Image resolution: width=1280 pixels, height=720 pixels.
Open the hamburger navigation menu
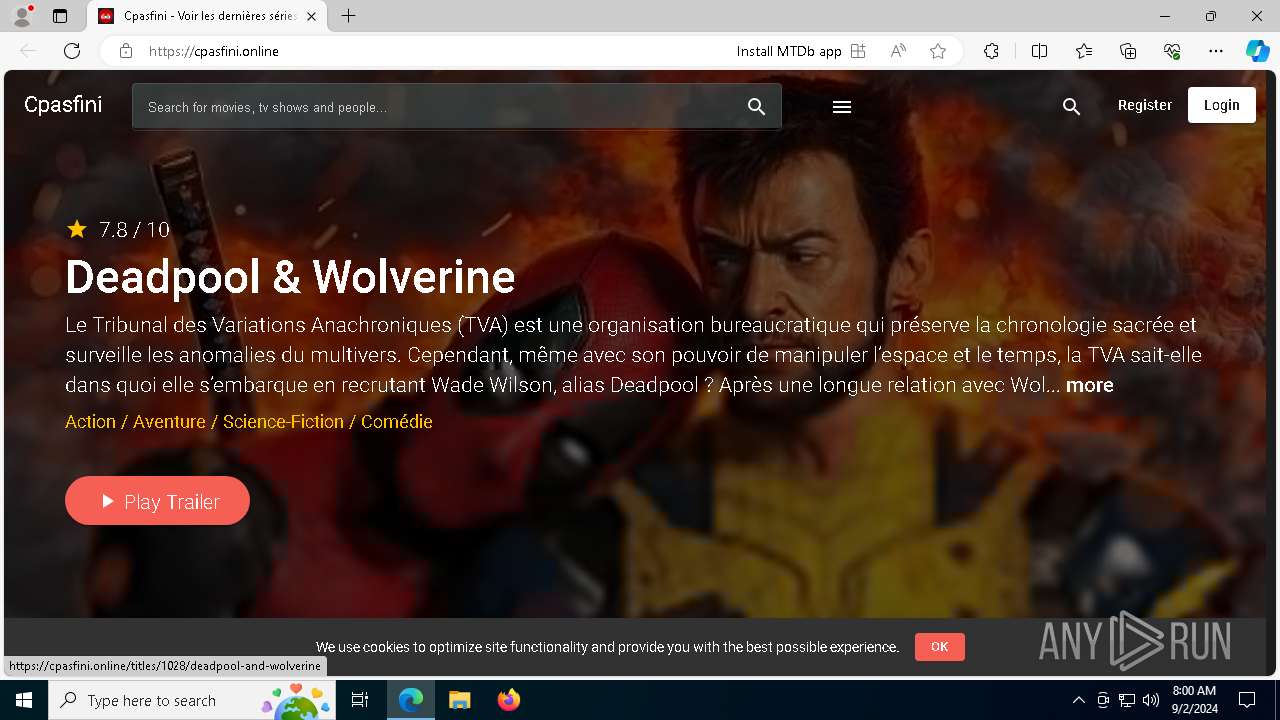pyautogui.click(x=842, y=107)
